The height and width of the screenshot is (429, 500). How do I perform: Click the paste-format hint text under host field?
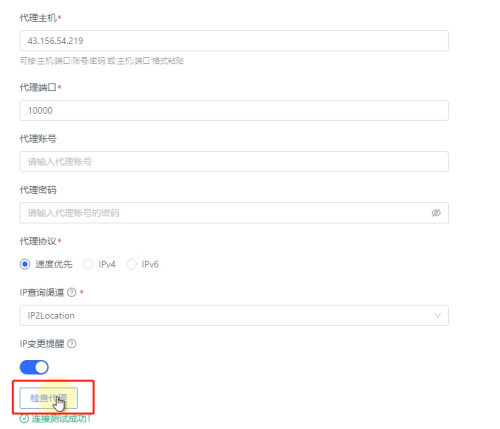(x=102, y=61)
